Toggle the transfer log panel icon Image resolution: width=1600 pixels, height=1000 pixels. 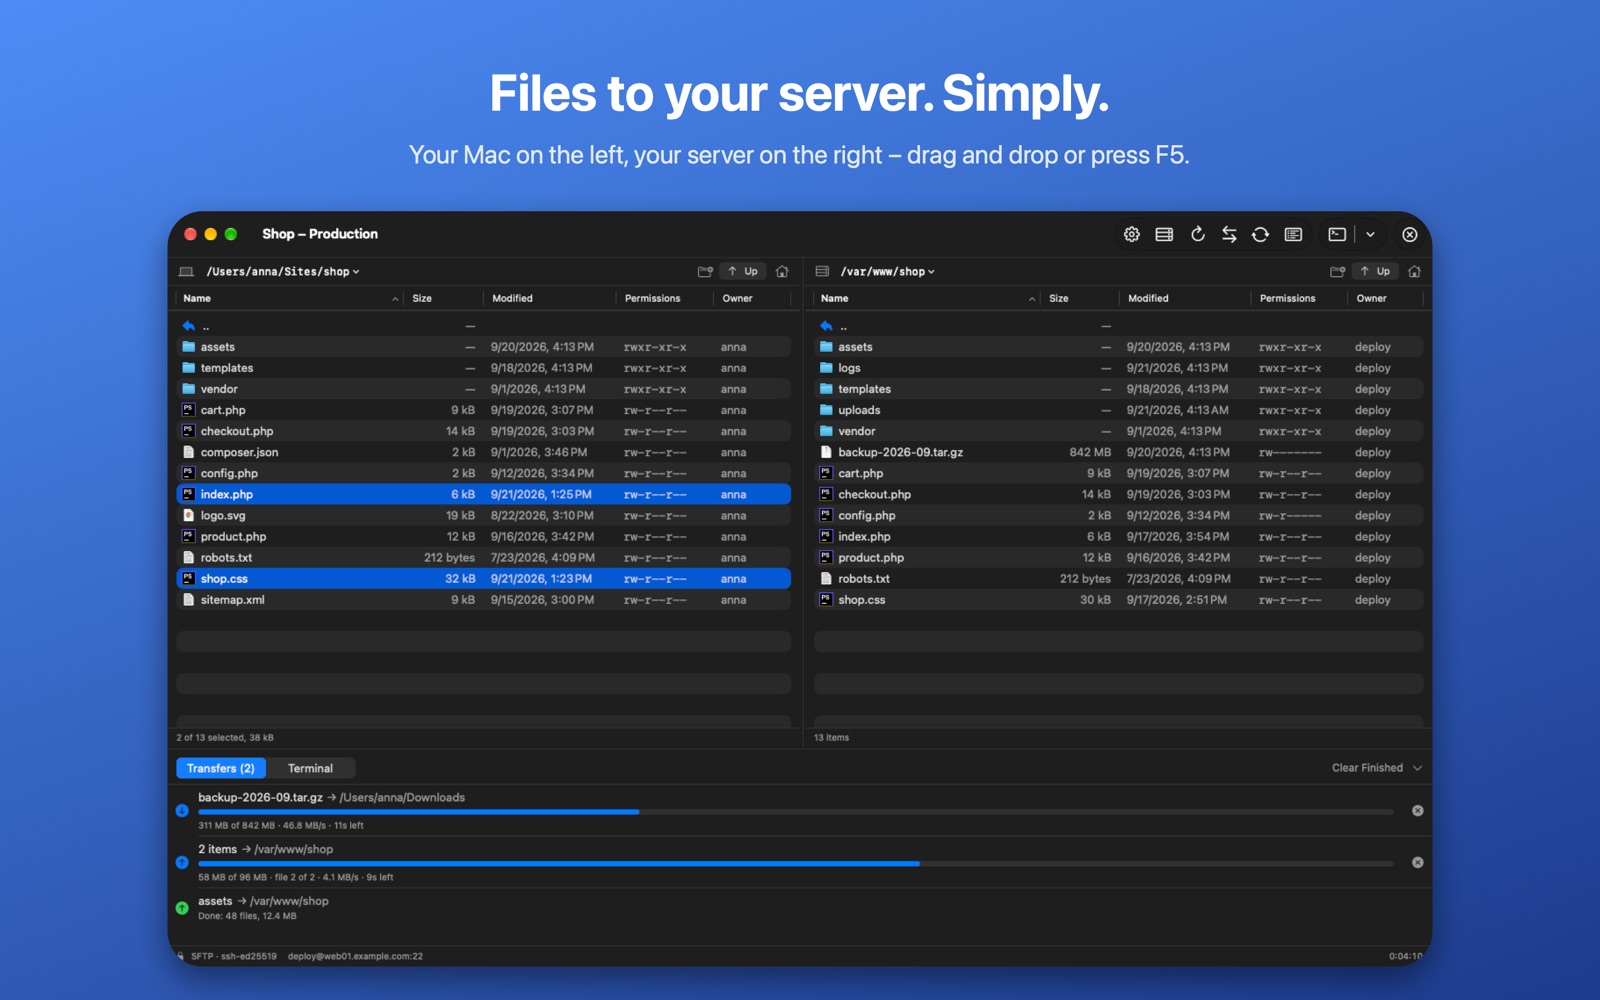click(1293, 234)
